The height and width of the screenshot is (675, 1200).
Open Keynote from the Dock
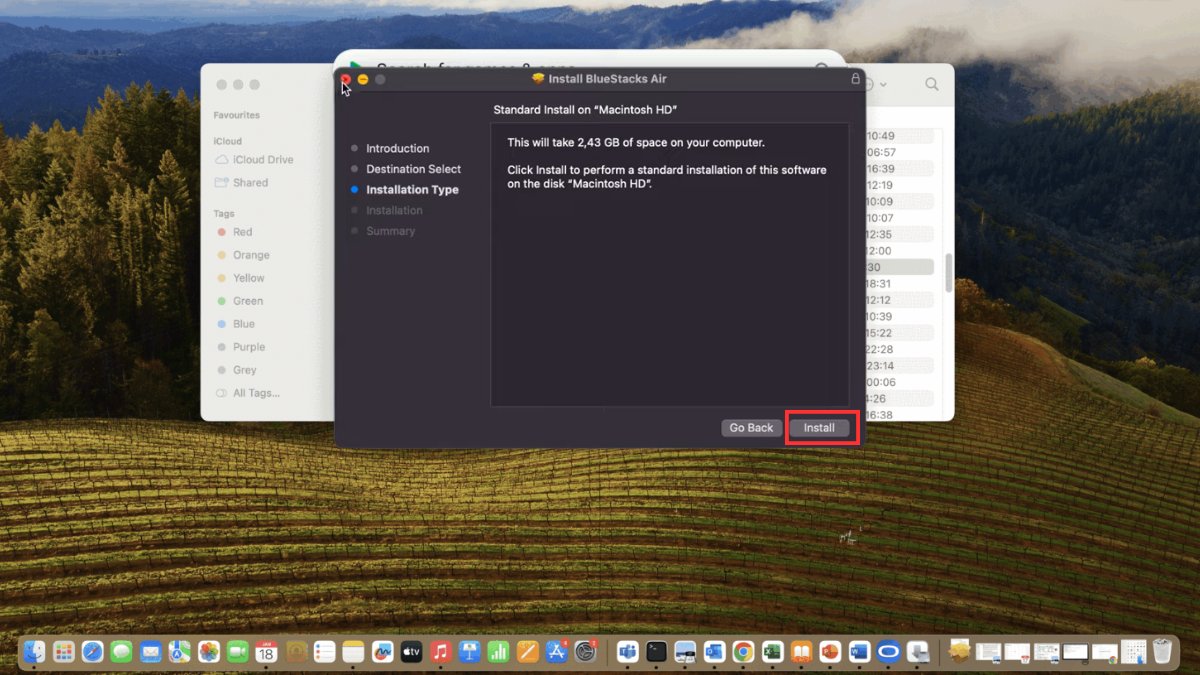coord(469,652)
